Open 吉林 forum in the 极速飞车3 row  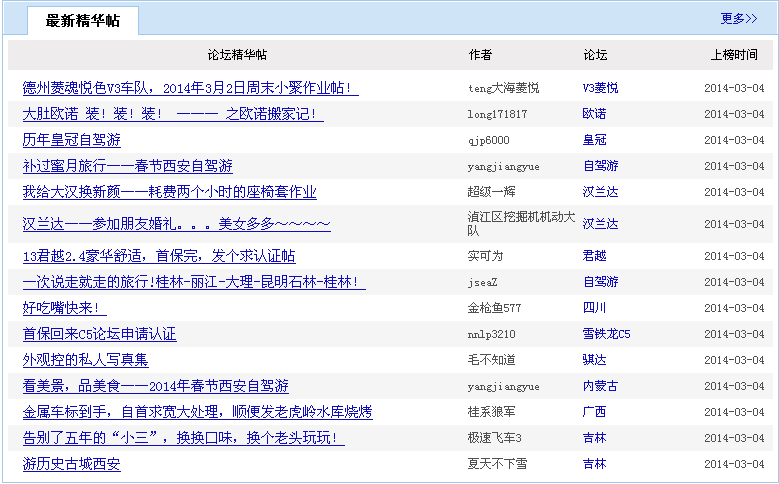(594, 437)
